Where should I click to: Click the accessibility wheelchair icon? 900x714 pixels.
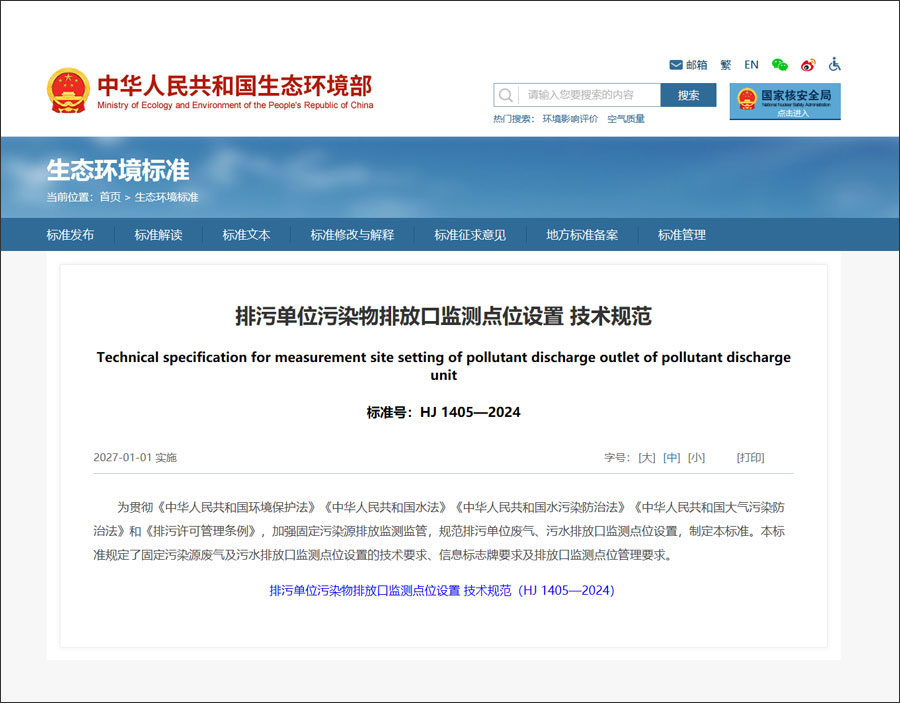tap(835, 65)
